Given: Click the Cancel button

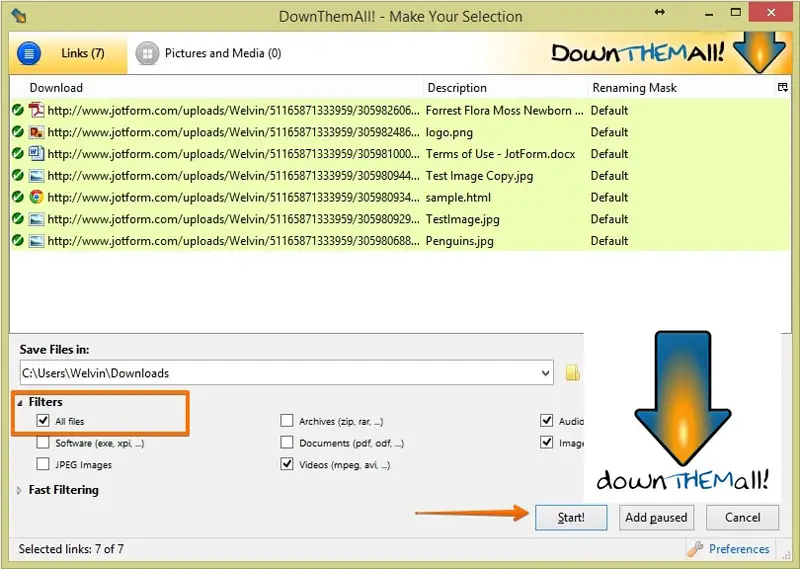Looking at the screenshot, I should (x=742, y=517).
